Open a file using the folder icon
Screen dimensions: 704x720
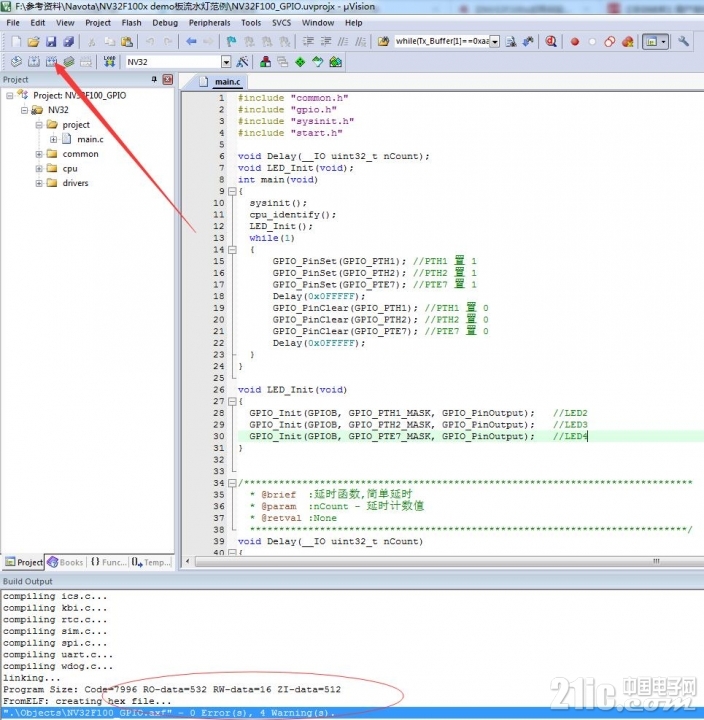tap(33, 41)
